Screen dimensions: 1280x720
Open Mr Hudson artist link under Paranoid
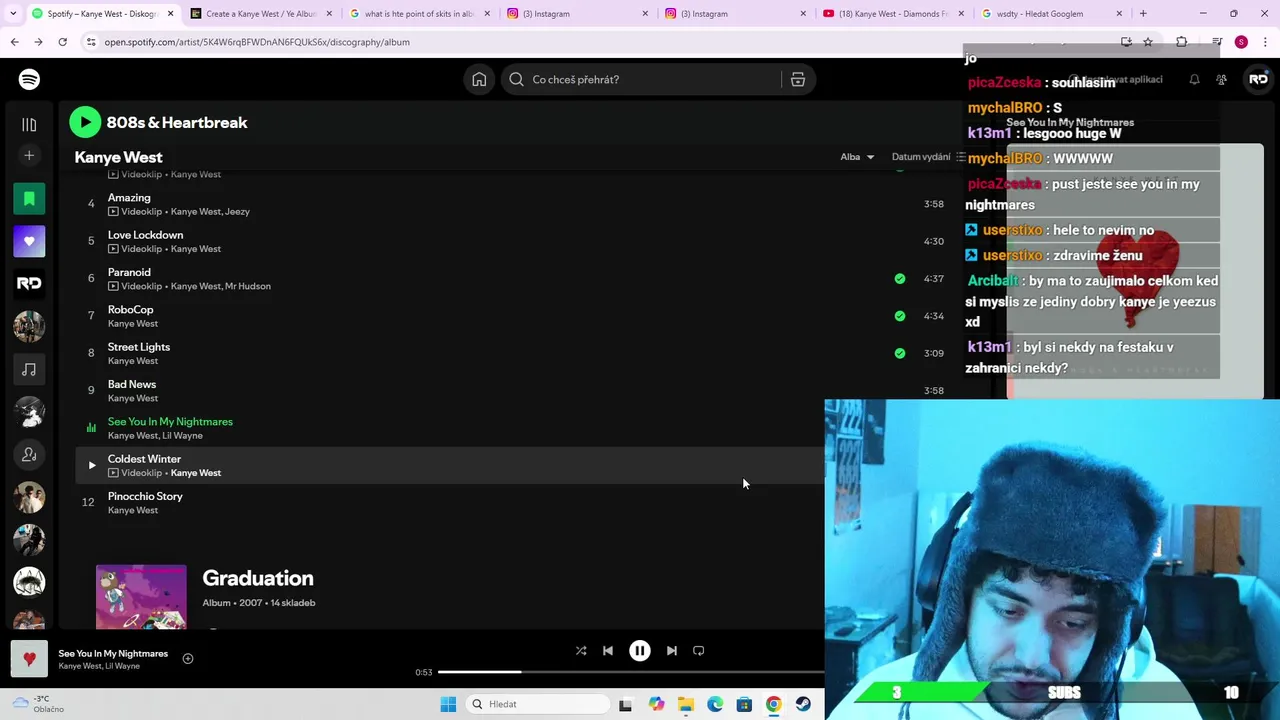(x=248, y=286)
